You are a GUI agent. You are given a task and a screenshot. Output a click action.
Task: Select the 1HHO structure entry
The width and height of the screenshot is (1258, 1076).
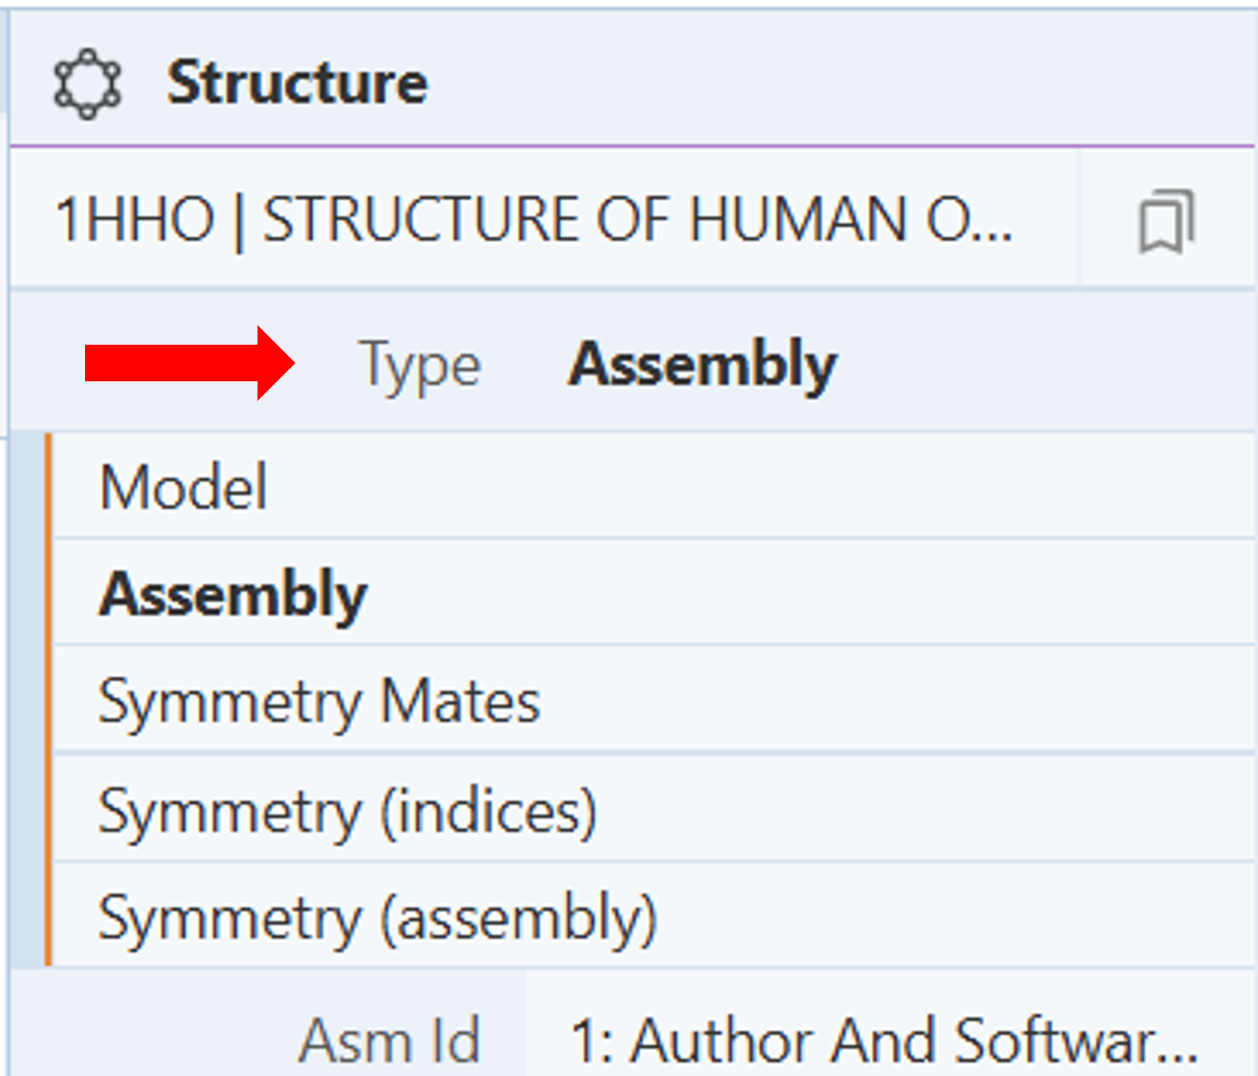pyautogui.click(x=533, y=220)
